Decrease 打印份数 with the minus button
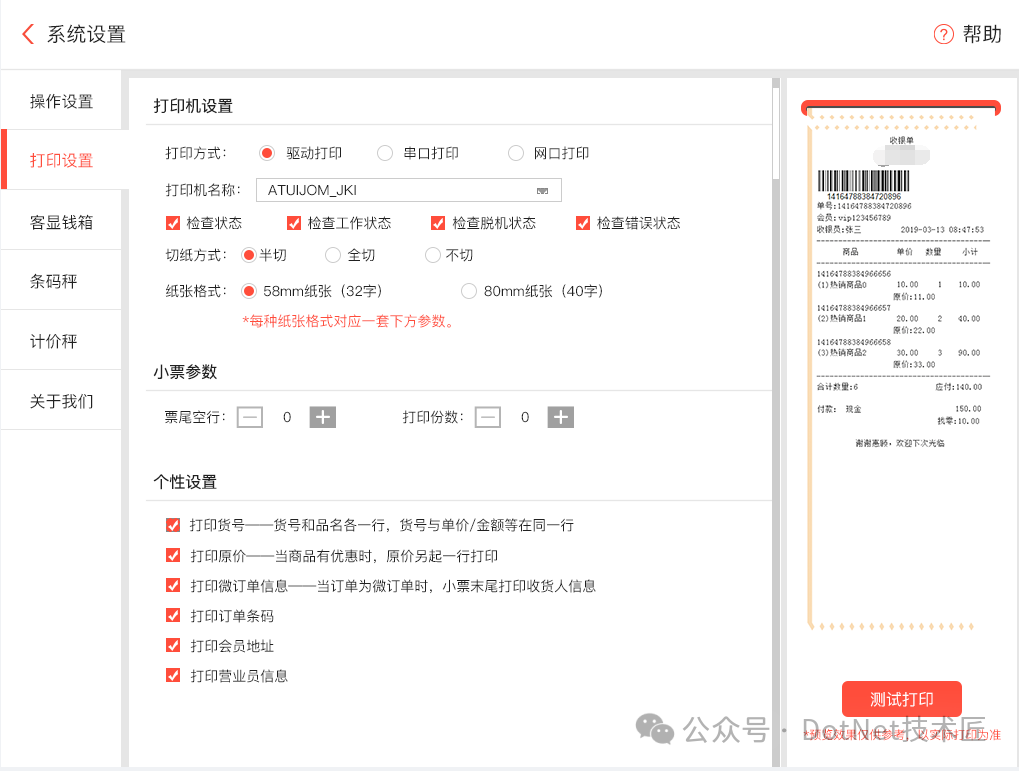This screenshot has width=1019, height=771. [x=487, y=417]
